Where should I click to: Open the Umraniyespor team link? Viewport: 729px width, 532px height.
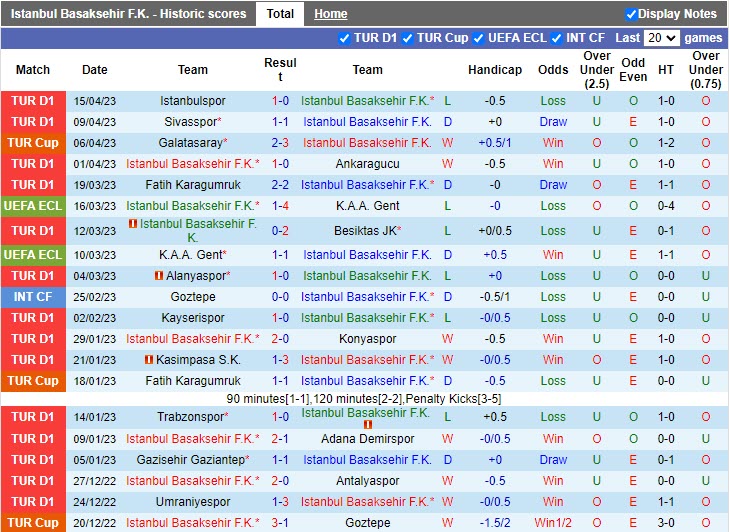point(192,502)
